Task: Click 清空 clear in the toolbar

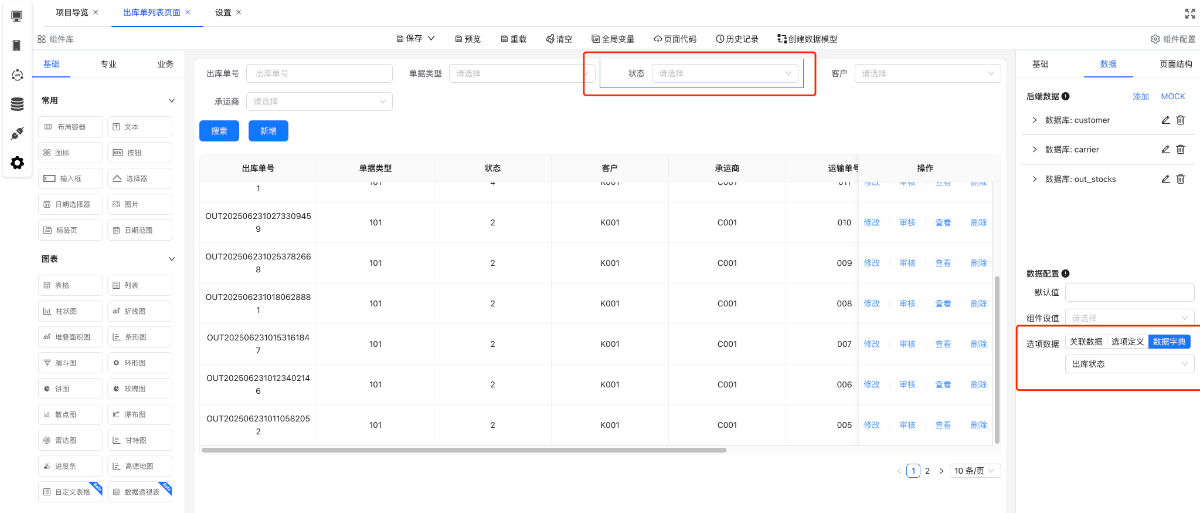Action: pyautogui.click(x=559, y=39)
